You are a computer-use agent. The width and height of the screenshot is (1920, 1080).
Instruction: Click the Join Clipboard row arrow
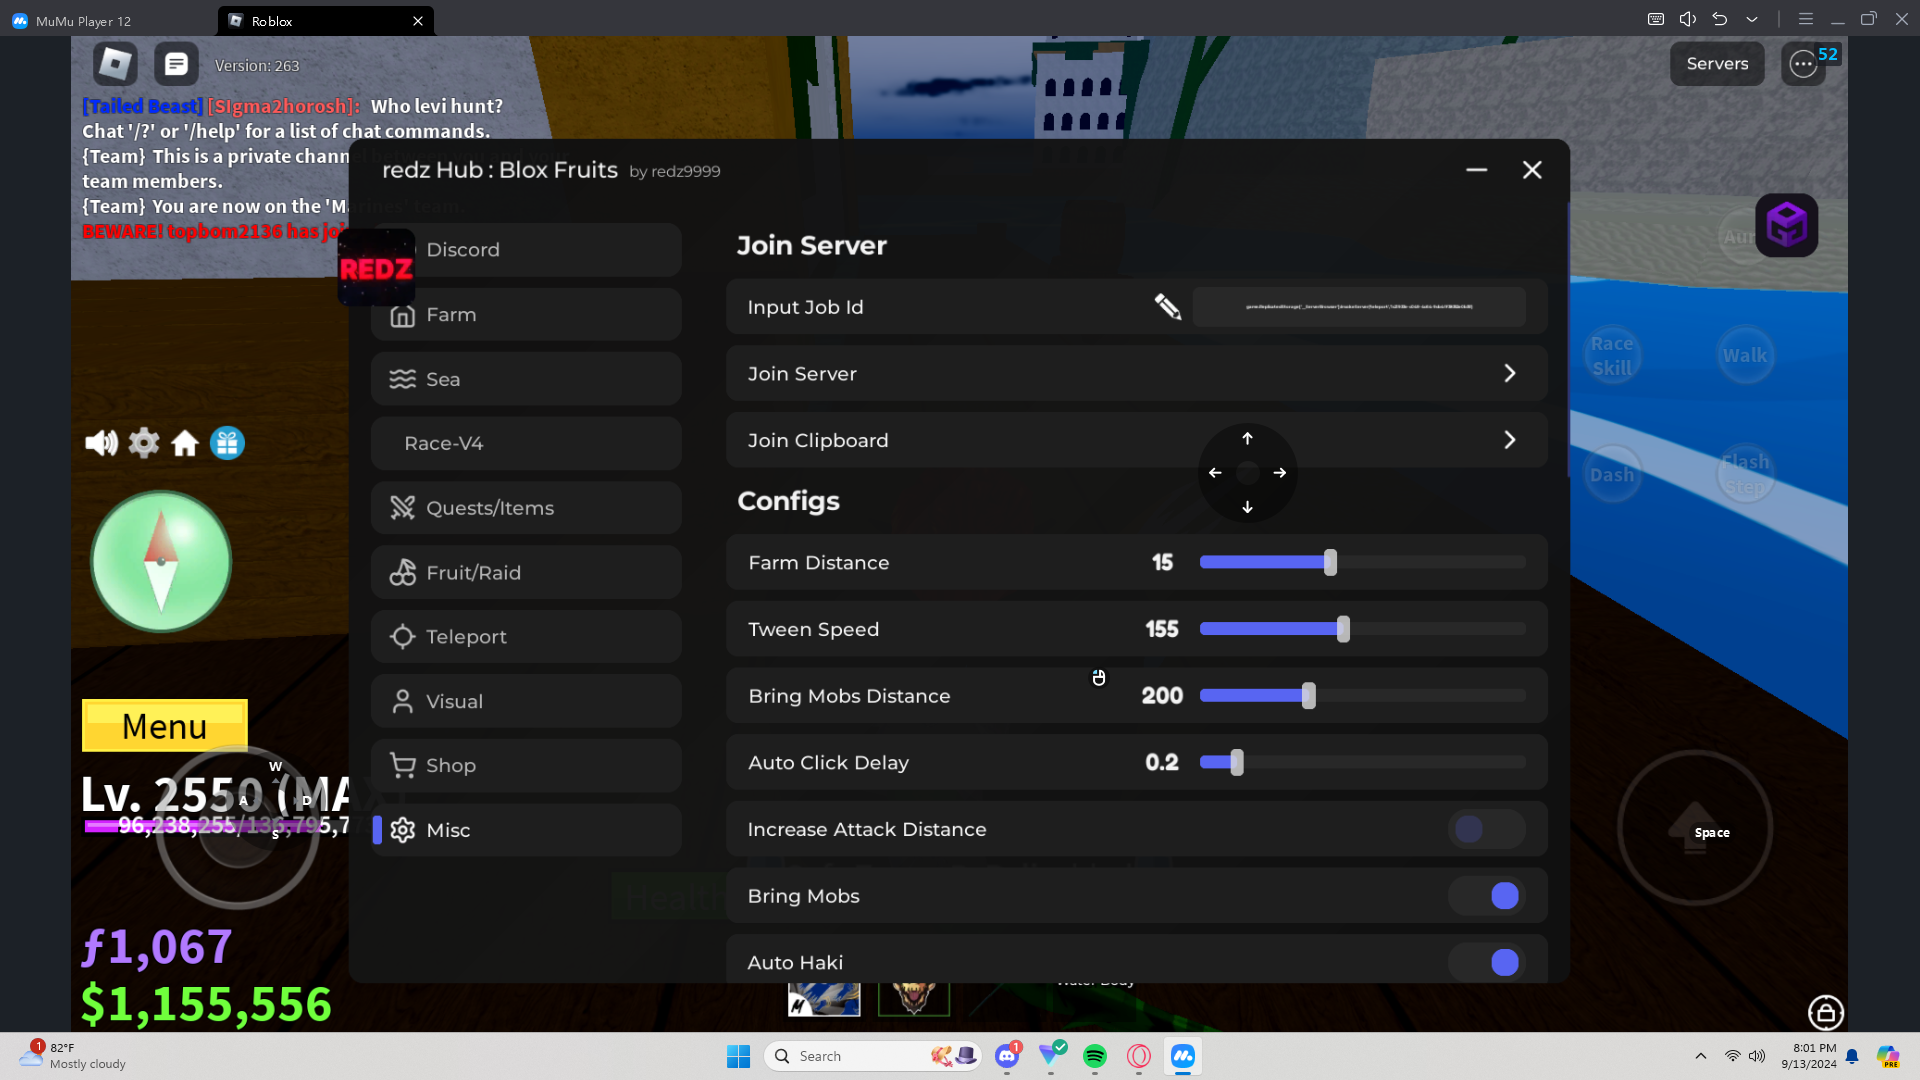pyautogui.click(x=1510, y=440)
